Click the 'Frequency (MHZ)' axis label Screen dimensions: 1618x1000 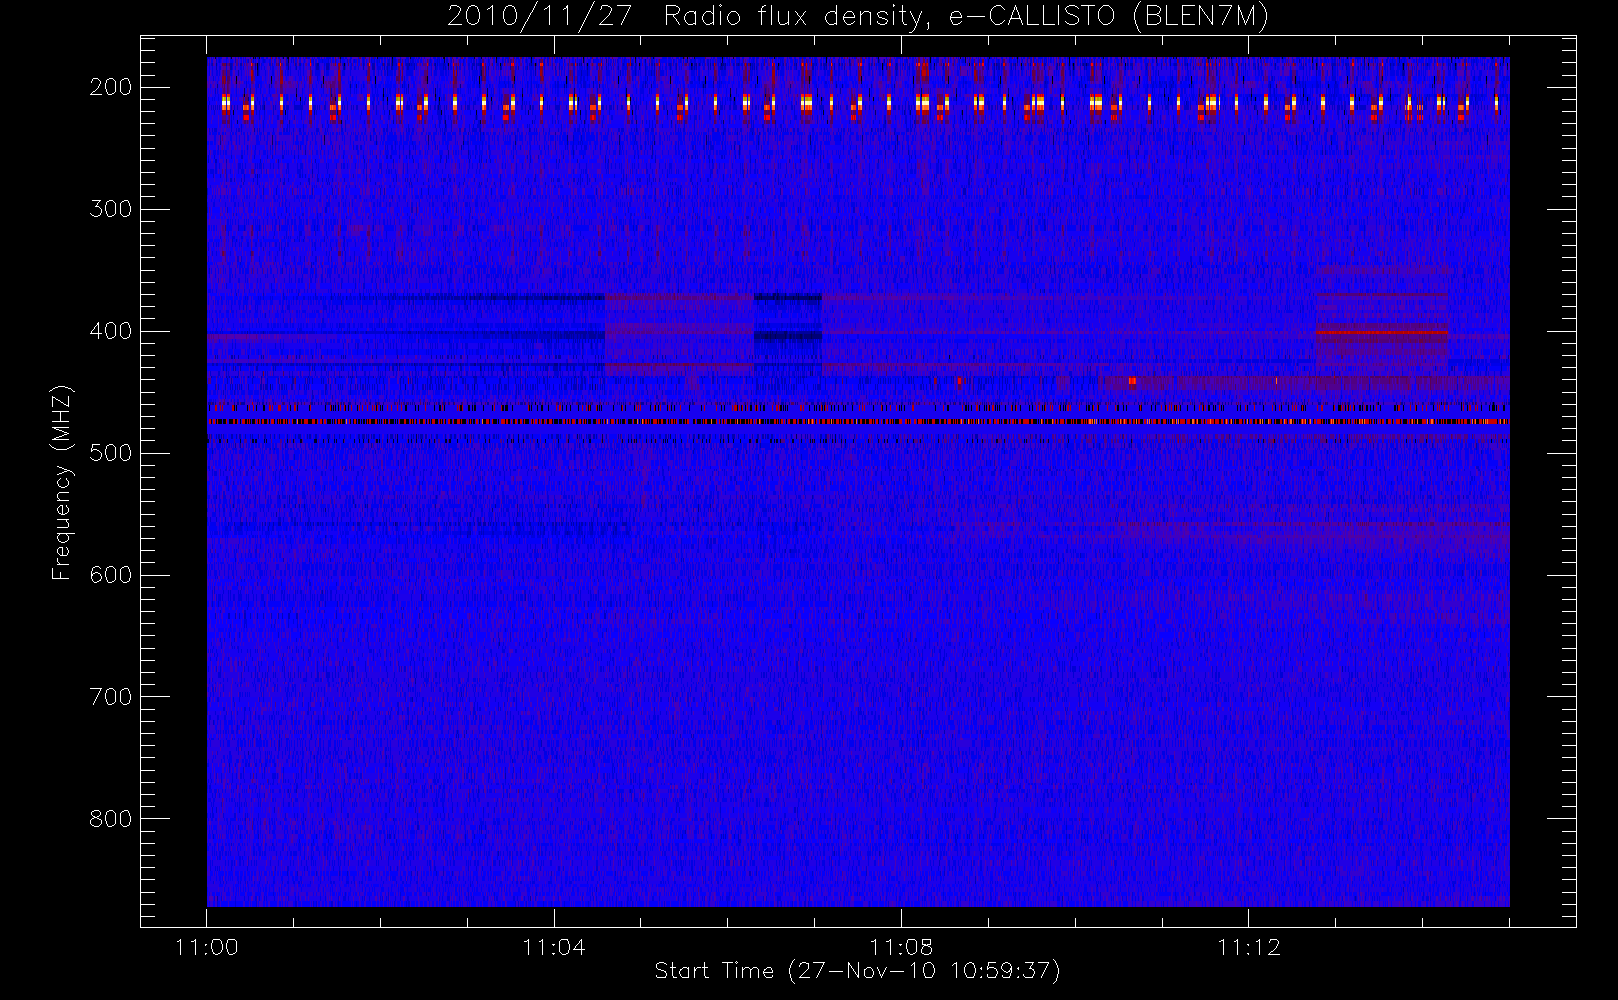pyautogui.click(x=62, y=482)
